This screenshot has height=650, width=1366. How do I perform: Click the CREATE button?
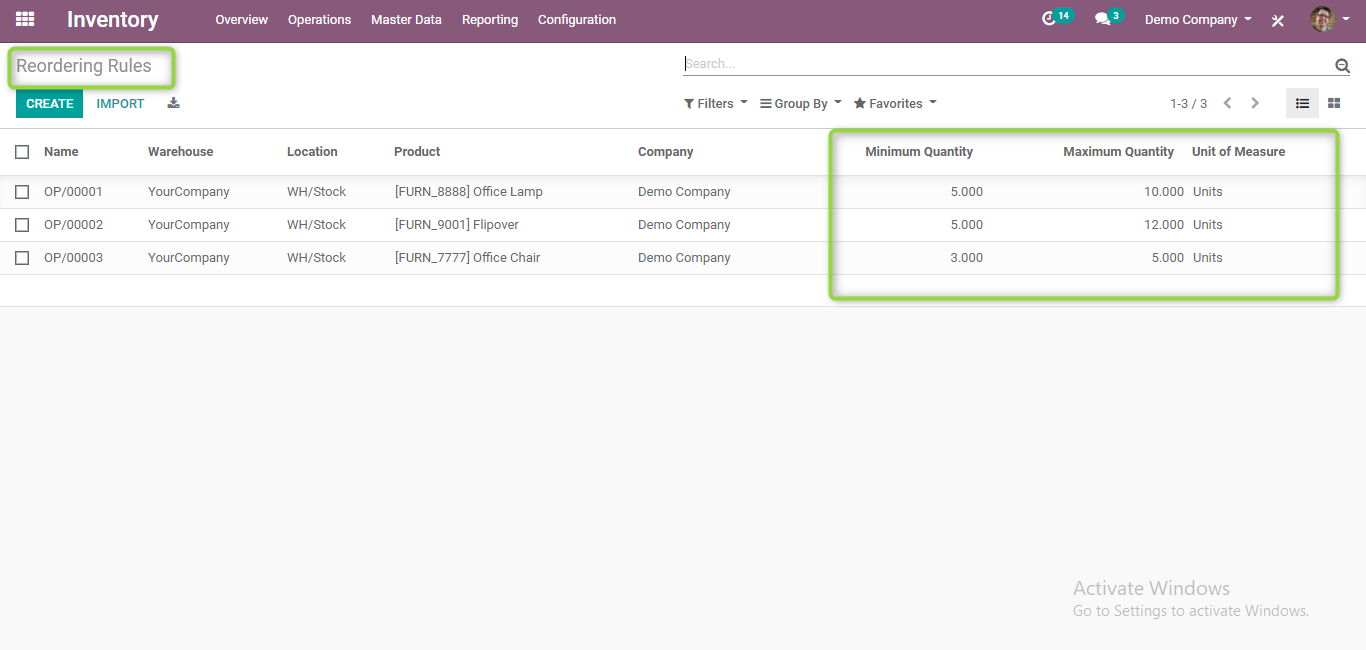tap(48, 103)
